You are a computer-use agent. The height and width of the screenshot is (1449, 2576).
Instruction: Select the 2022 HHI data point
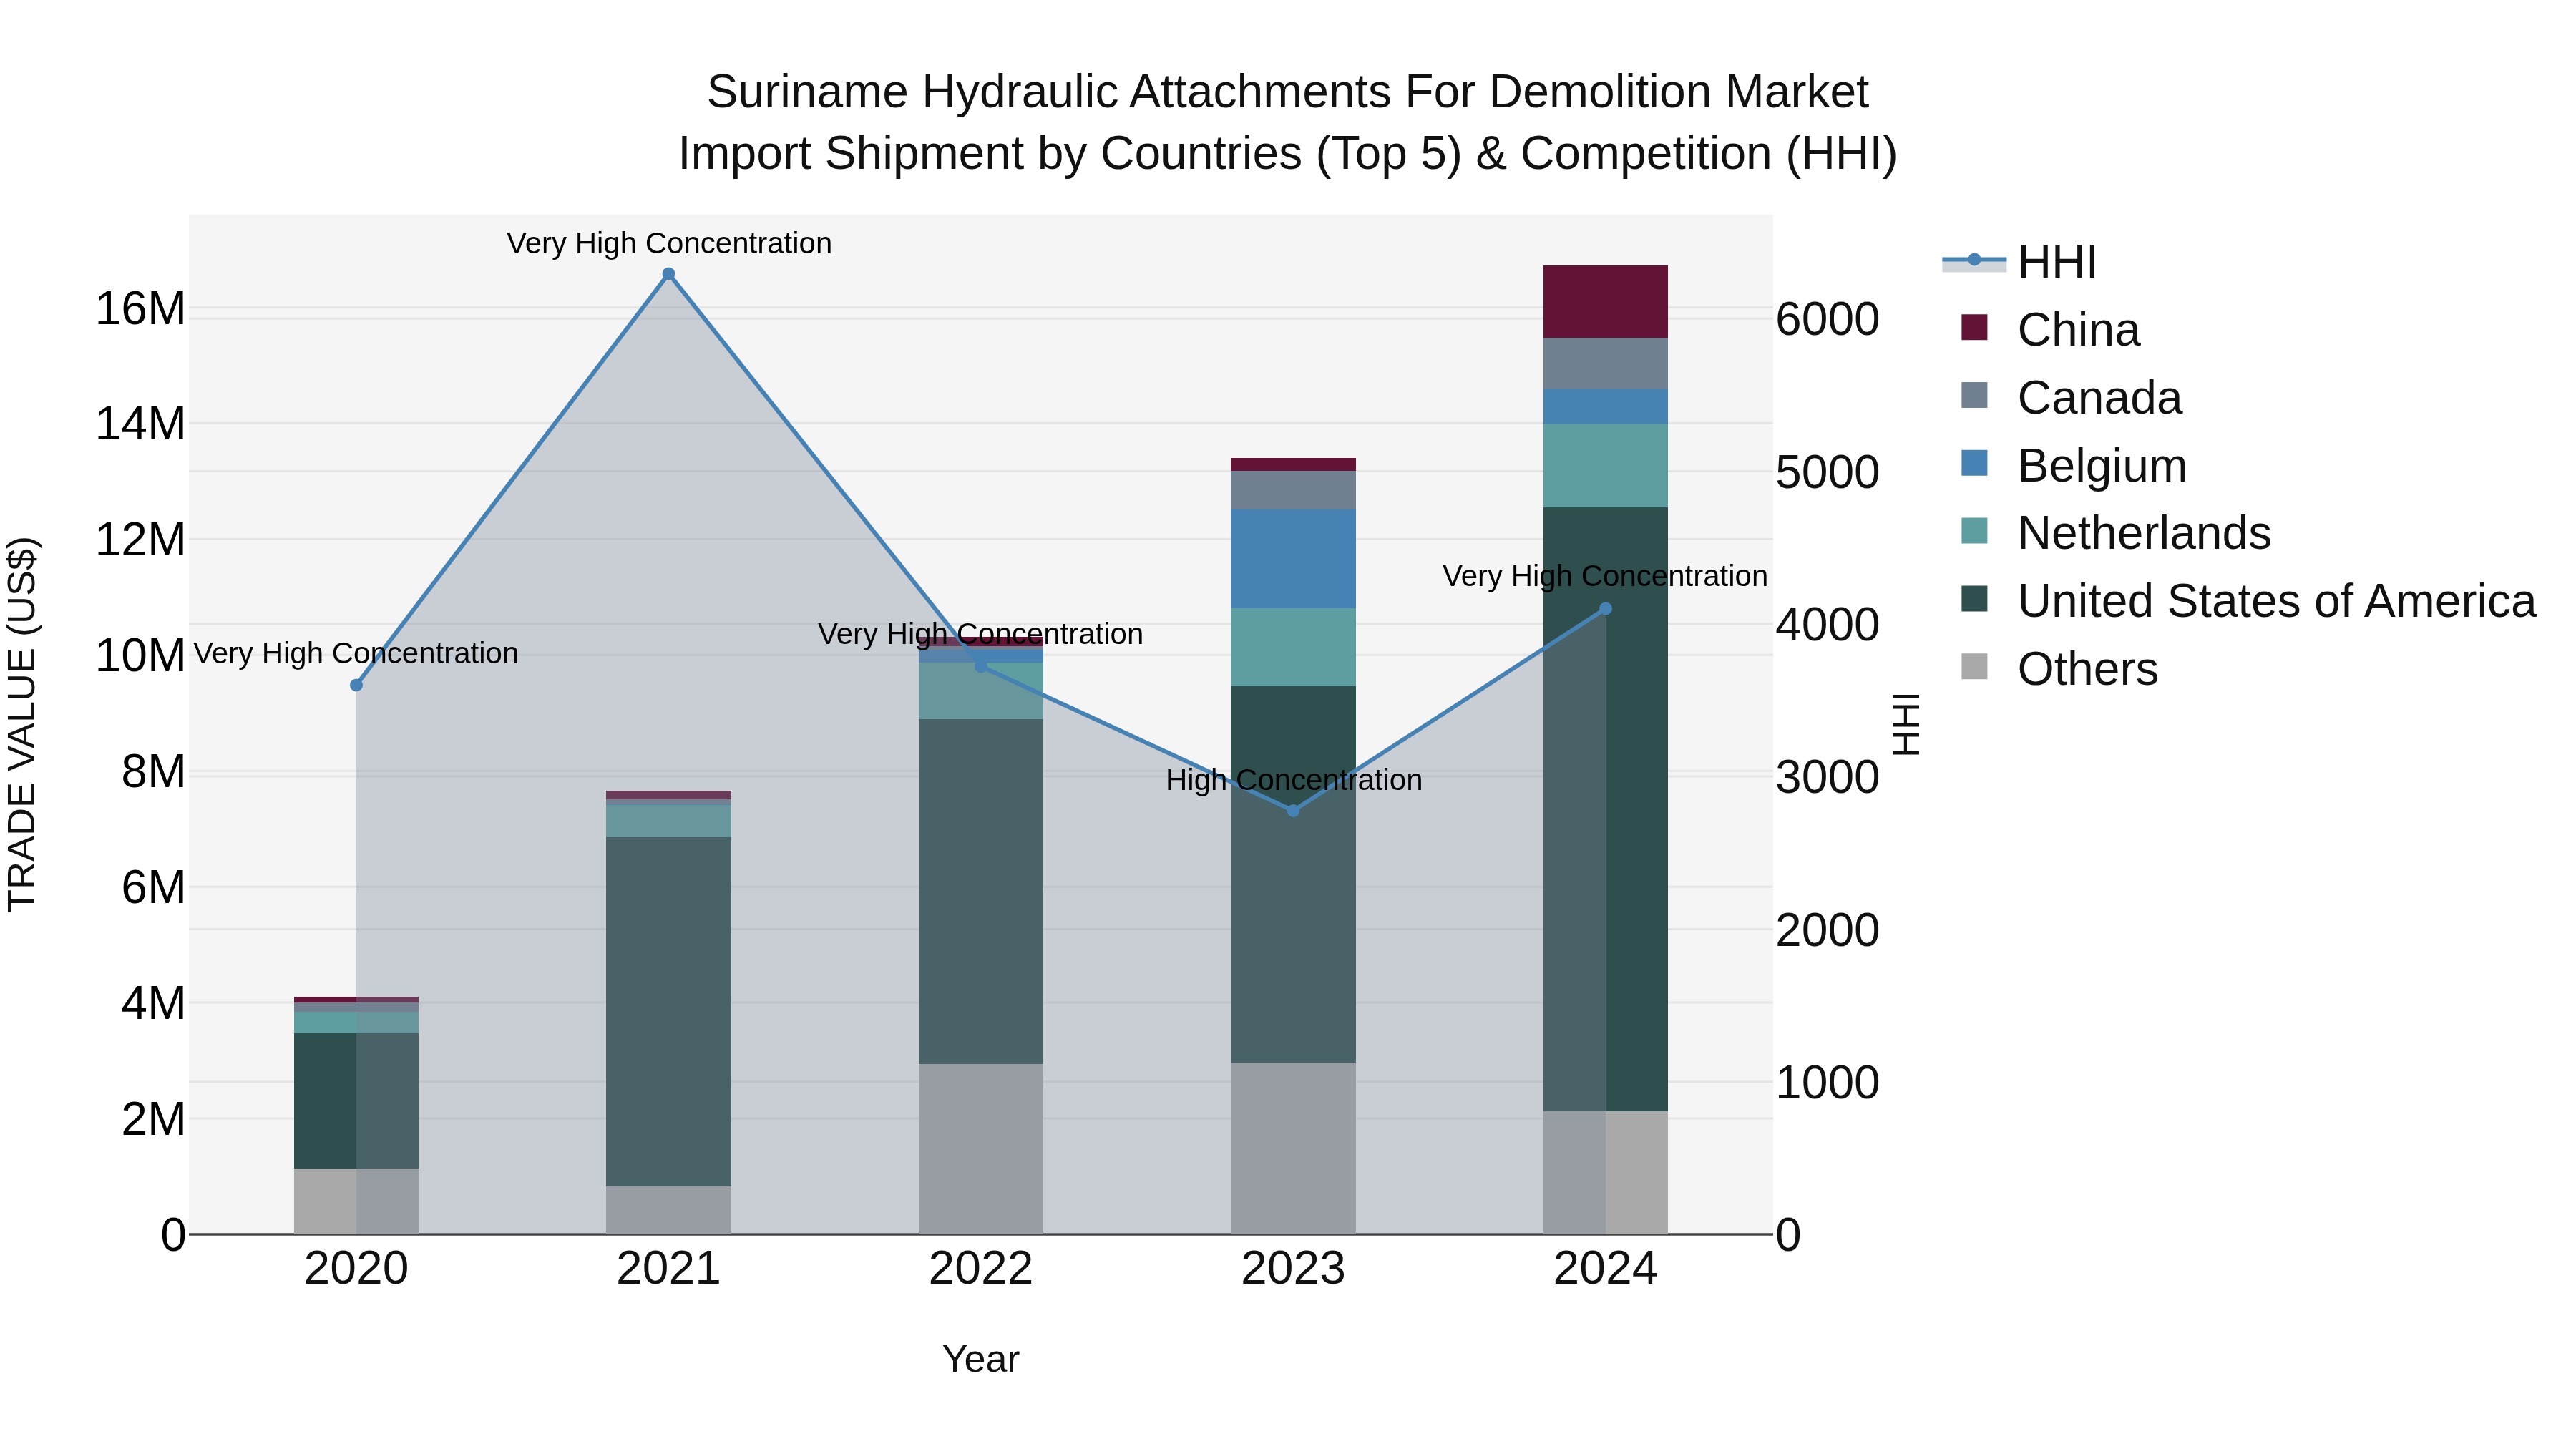(981, 665)
